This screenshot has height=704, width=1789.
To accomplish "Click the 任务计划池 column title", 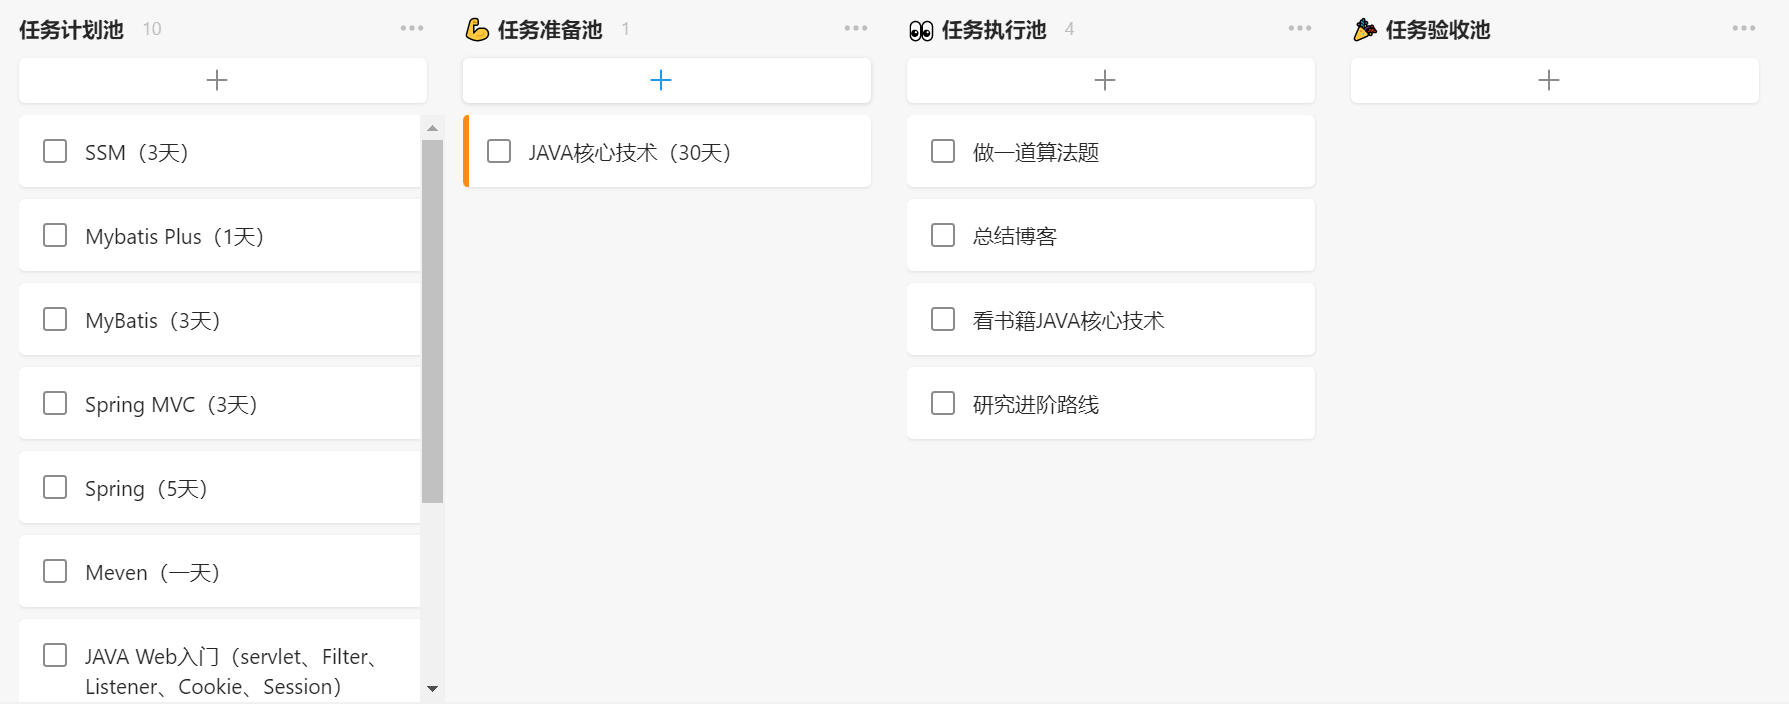I will [71, 30].
